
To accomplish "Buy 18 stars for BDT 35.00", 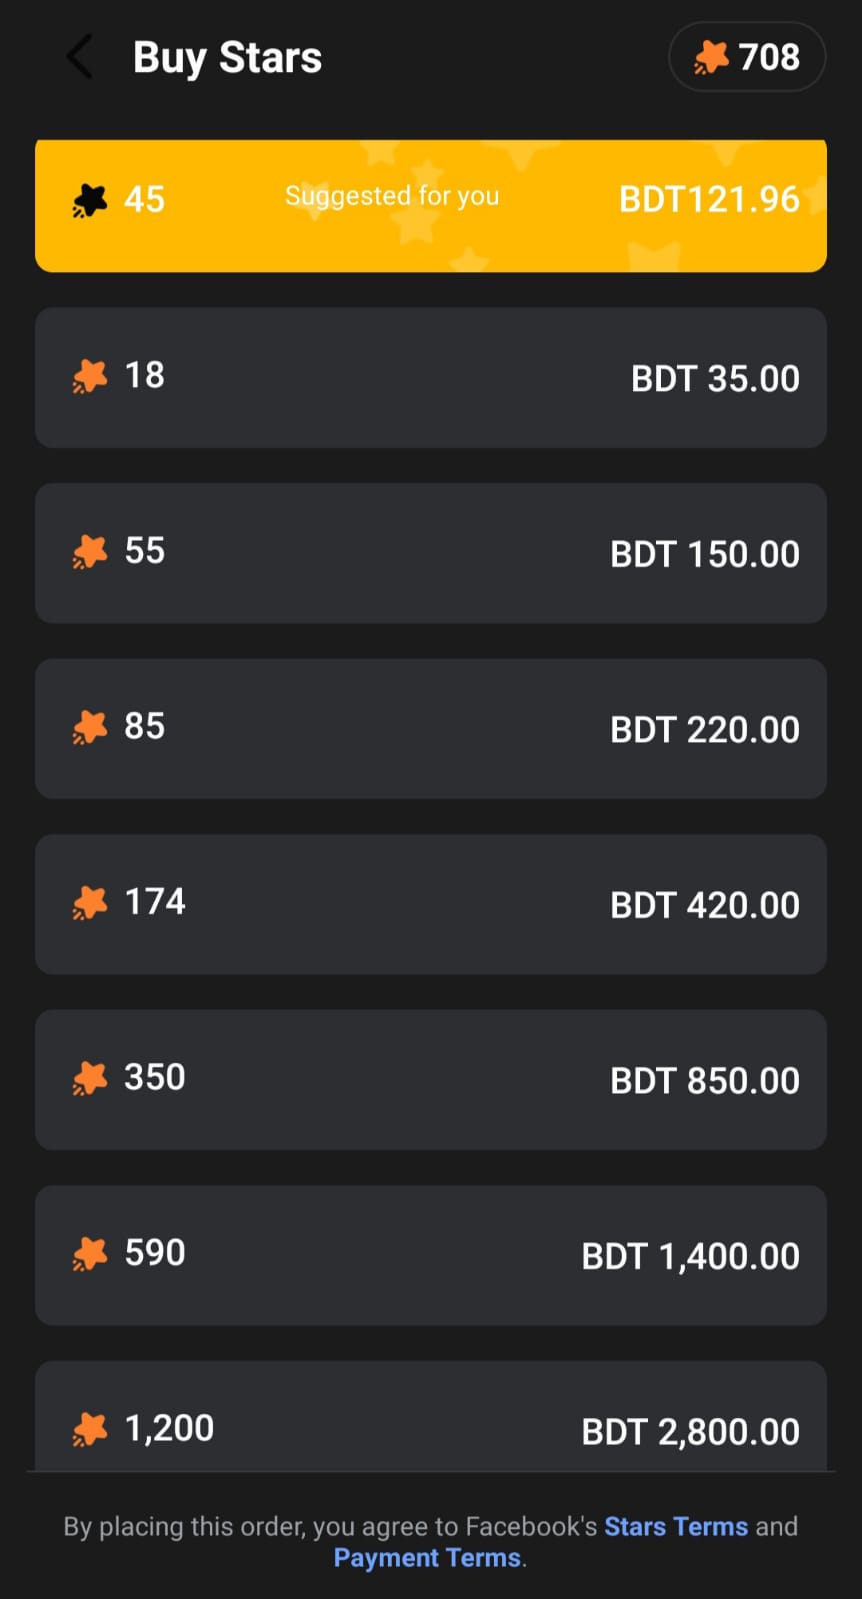I will [430, 378].
